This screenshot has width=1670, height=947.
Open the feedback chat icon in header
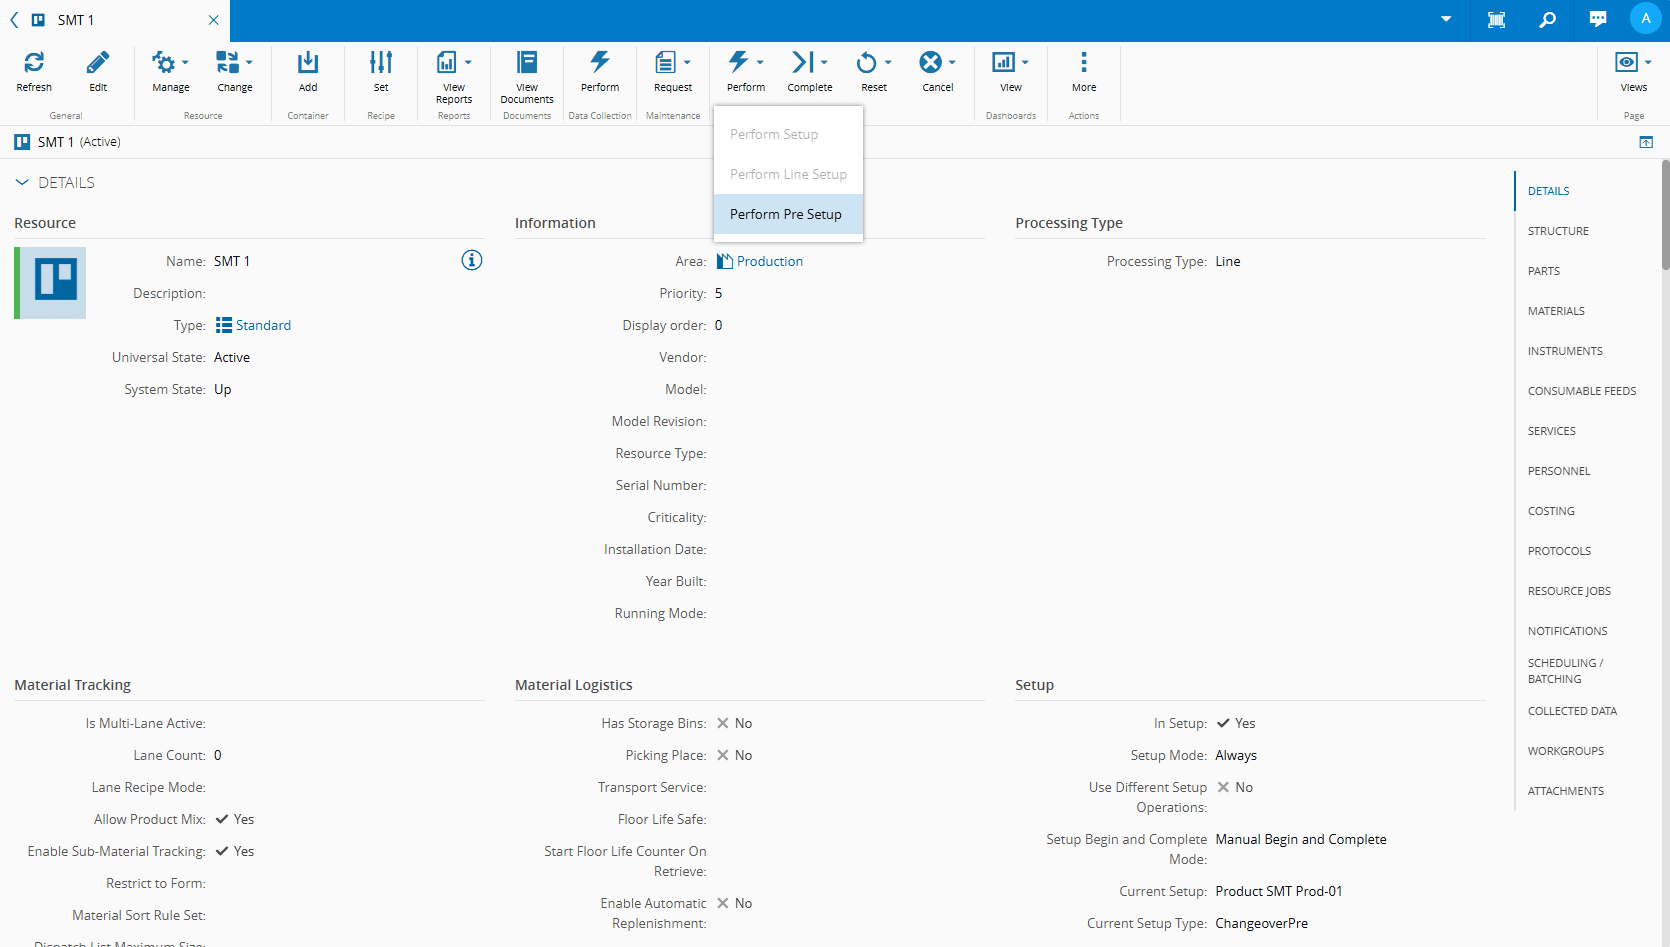coord(1598,20)
